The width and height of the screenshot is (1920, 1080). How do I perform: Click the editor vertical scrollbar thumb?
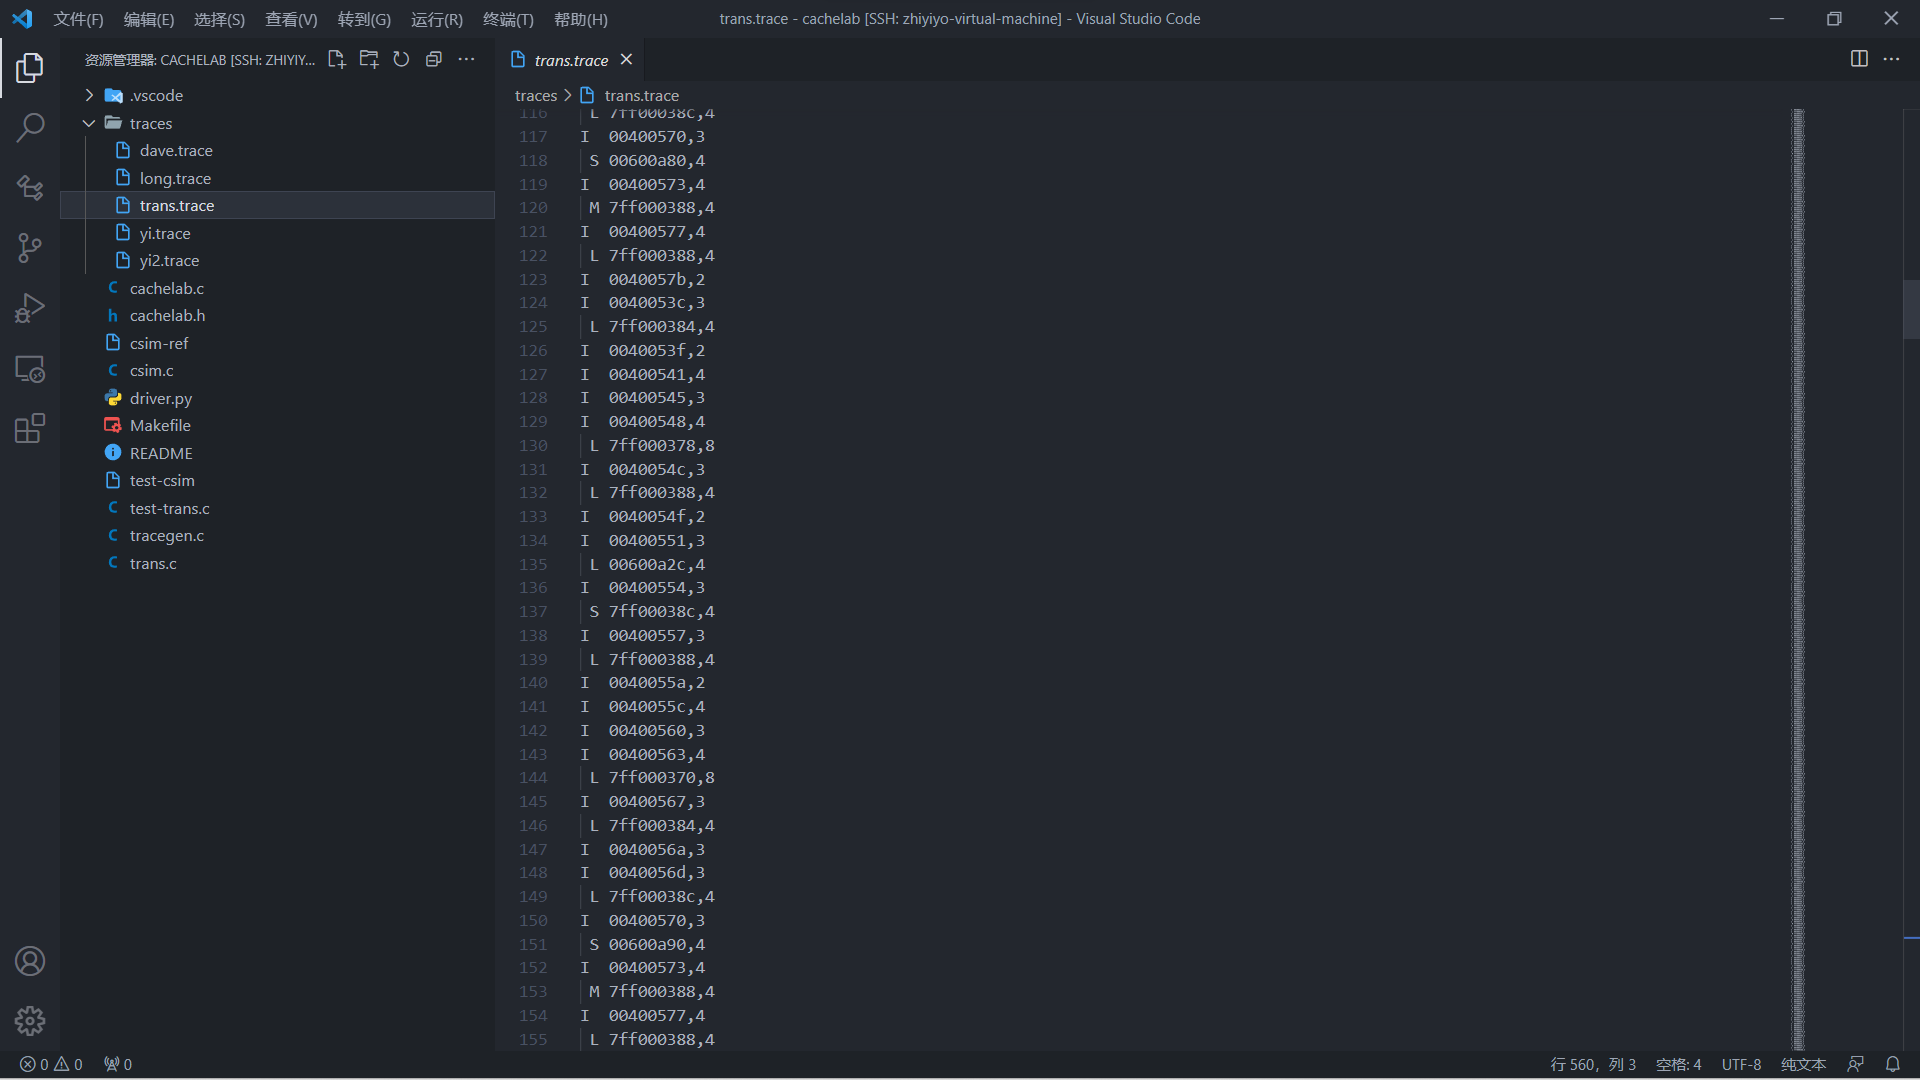[1911, 309]
